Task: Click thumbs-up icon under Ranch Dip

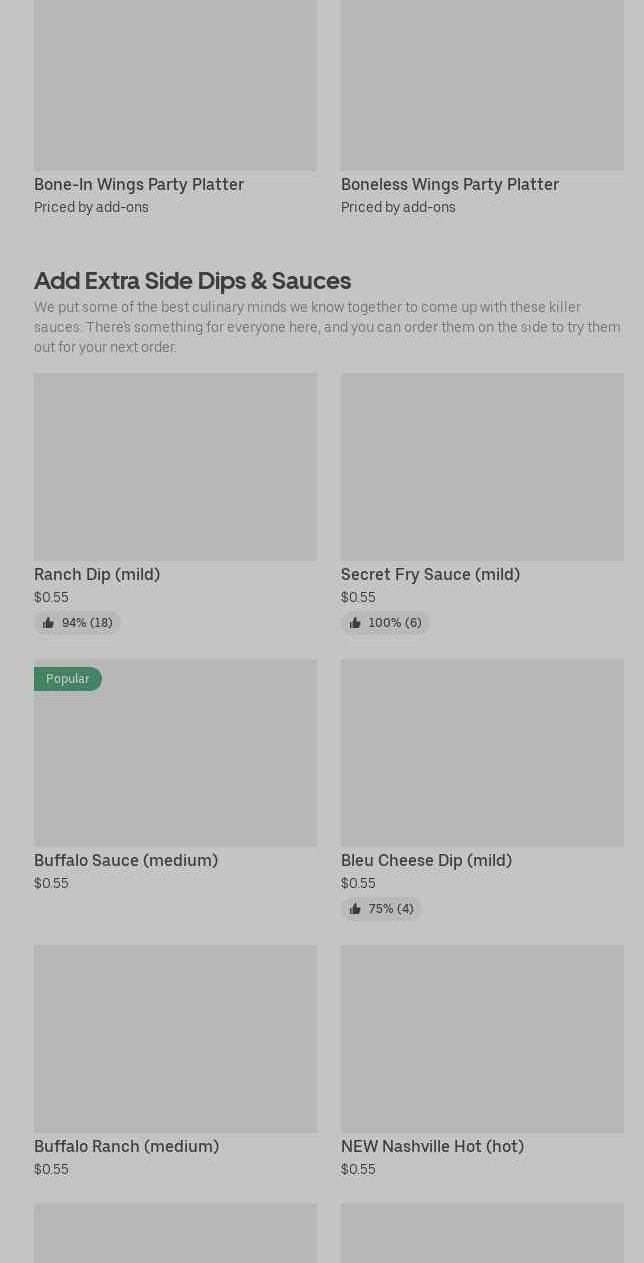Action: click(x=48, y=623)
